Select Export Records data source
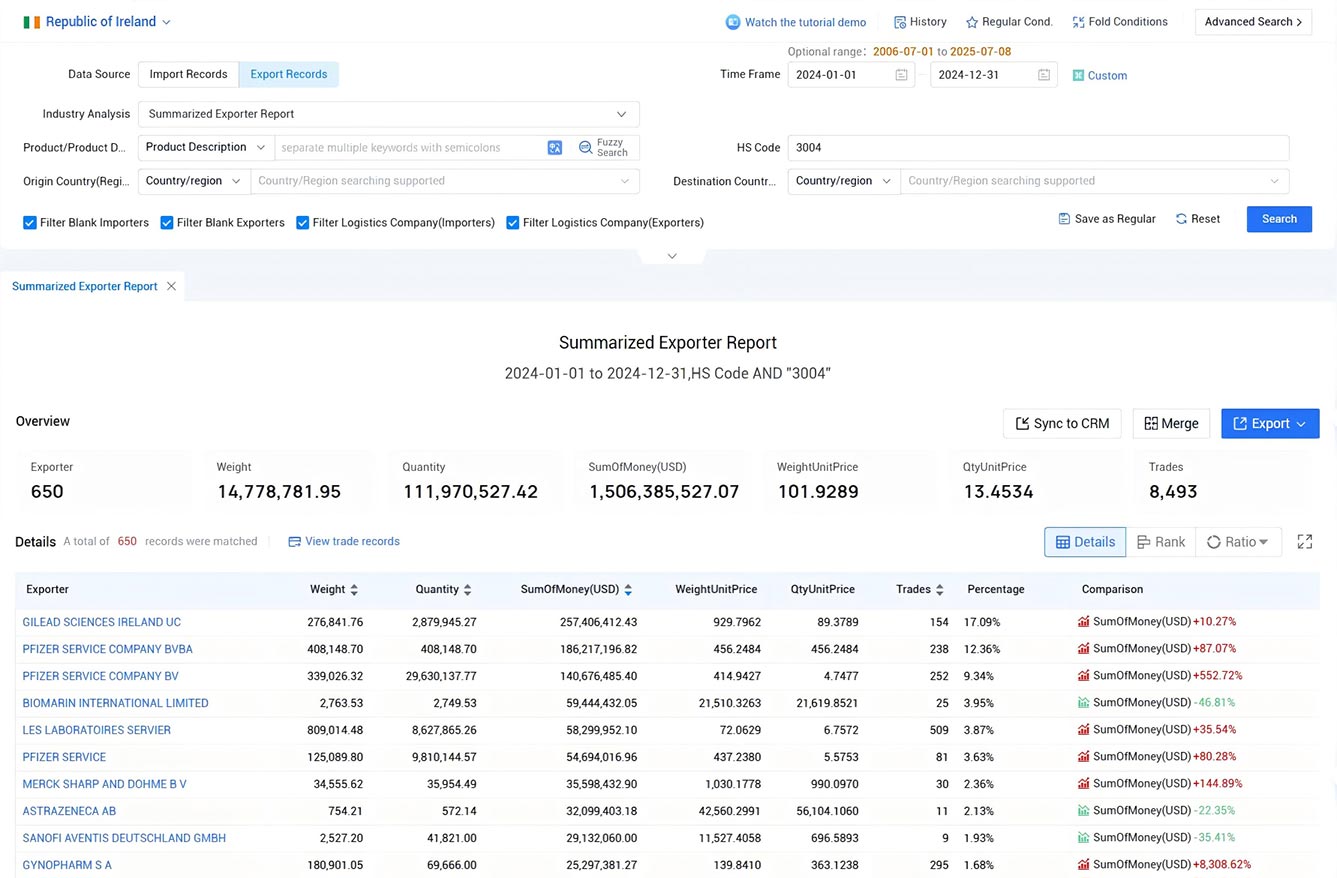The height and width of the screenshot is (878, 1337). click(x=289, y=74)
